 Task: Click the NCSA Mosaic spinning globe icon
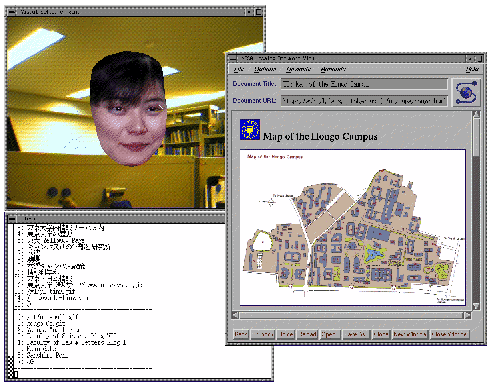(466, 92)
